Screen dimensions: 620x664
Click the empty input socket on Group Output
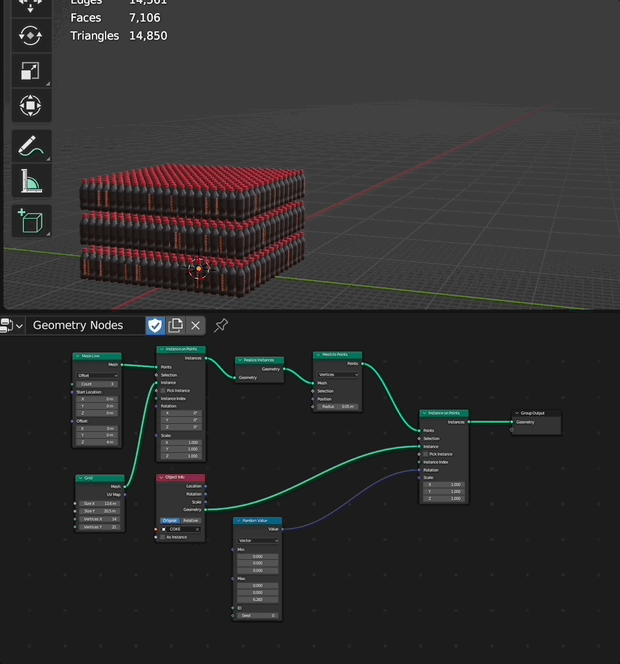[512, 430]
